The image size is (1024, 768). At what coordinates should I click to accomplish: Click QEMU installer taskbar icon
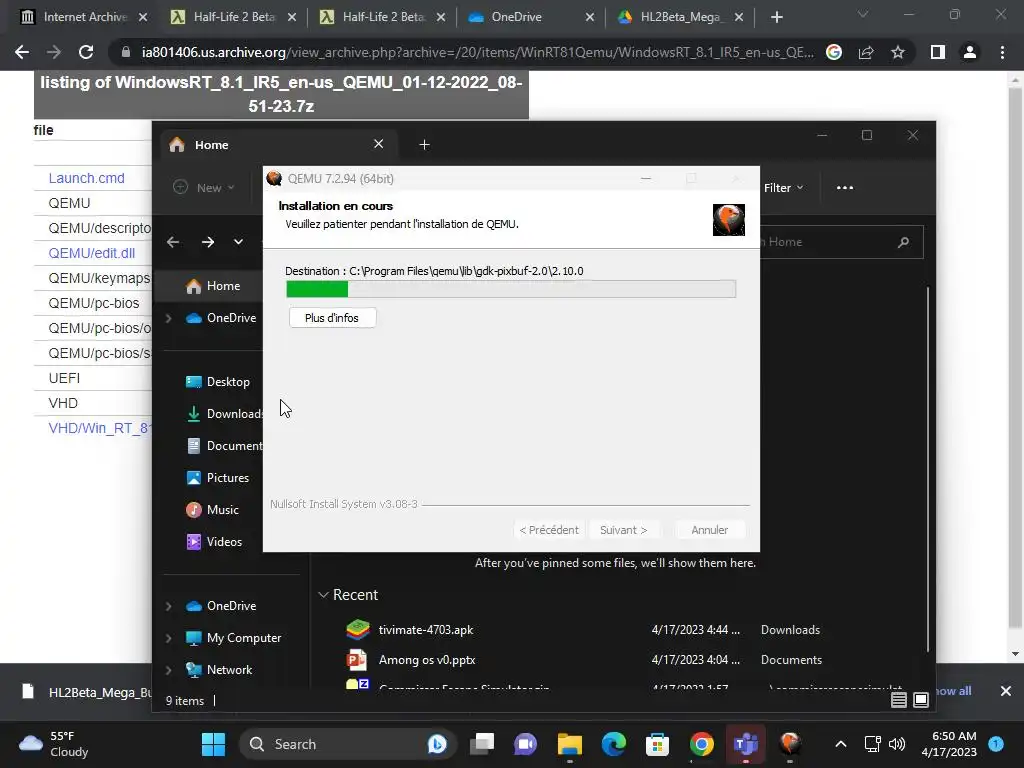pos(790,744)
